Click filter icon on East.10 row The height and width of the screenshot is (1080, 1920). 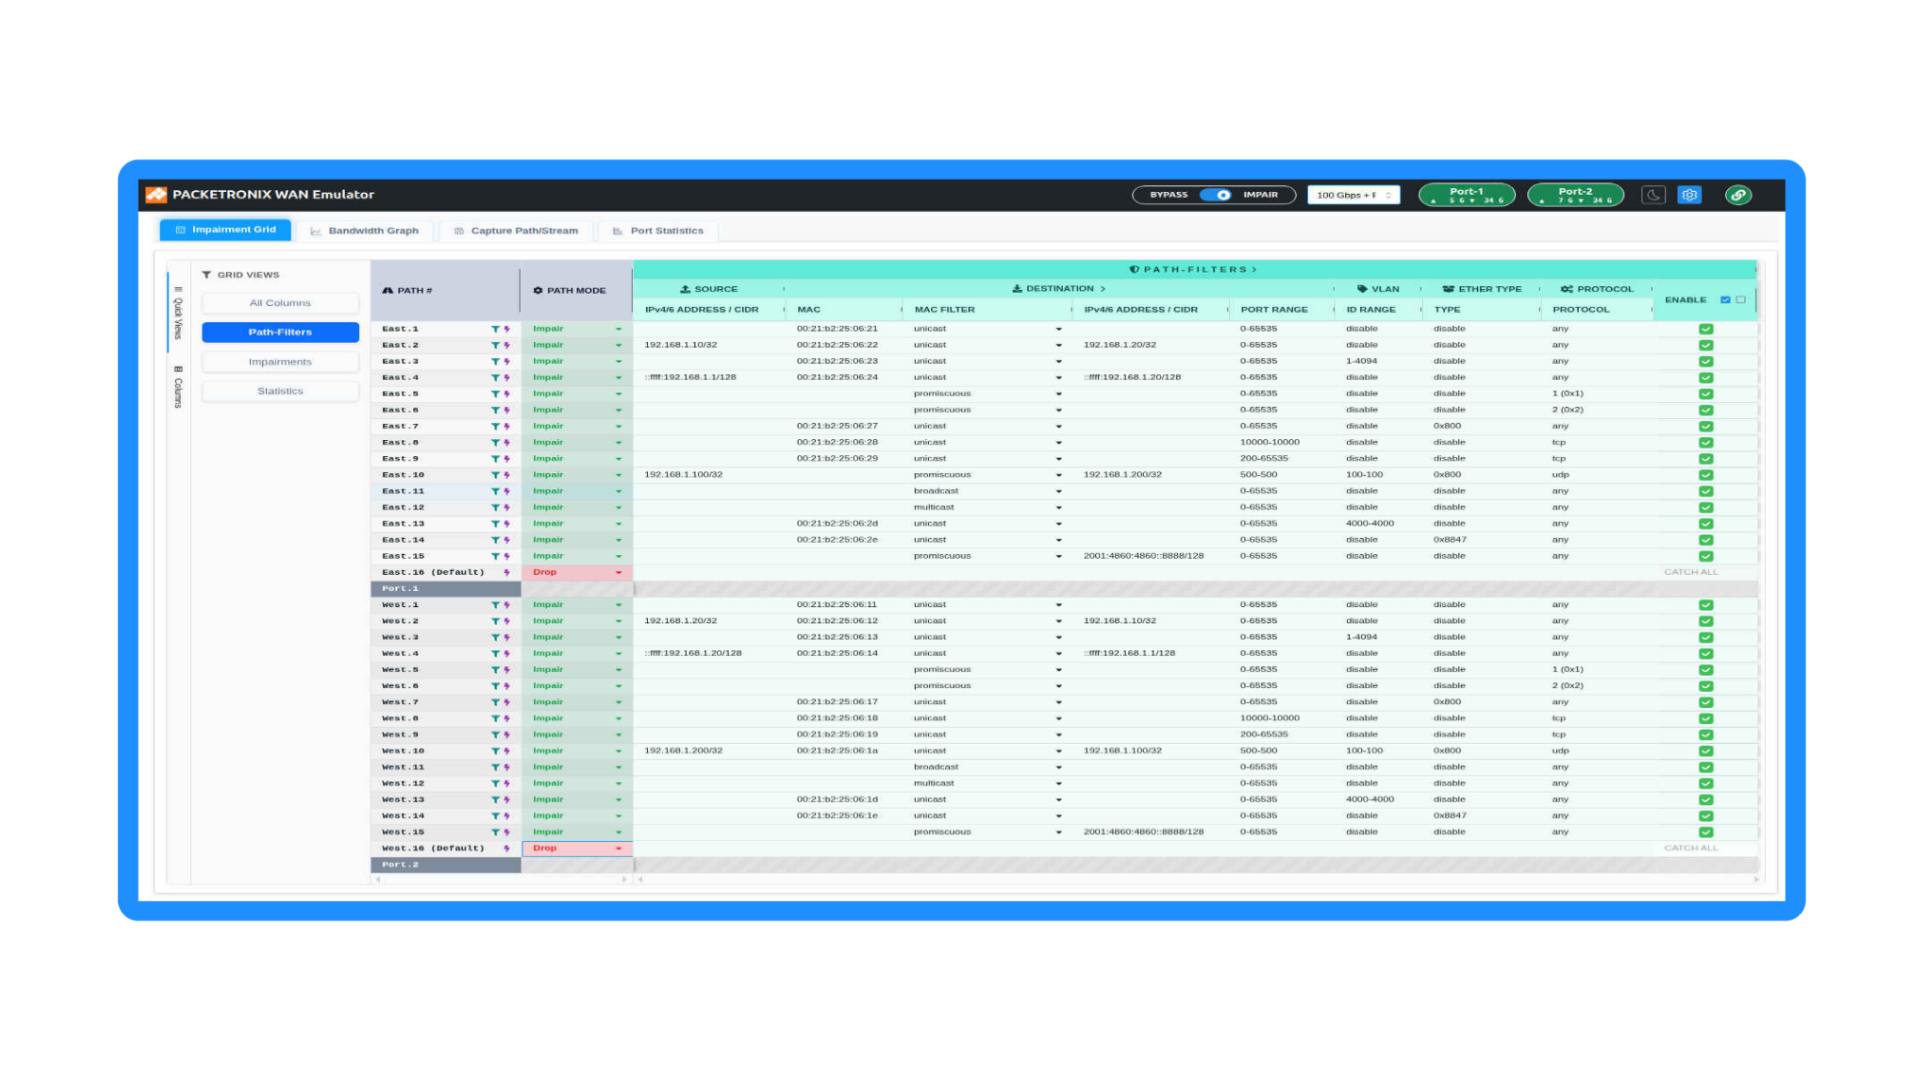click(x=495, y=475)
